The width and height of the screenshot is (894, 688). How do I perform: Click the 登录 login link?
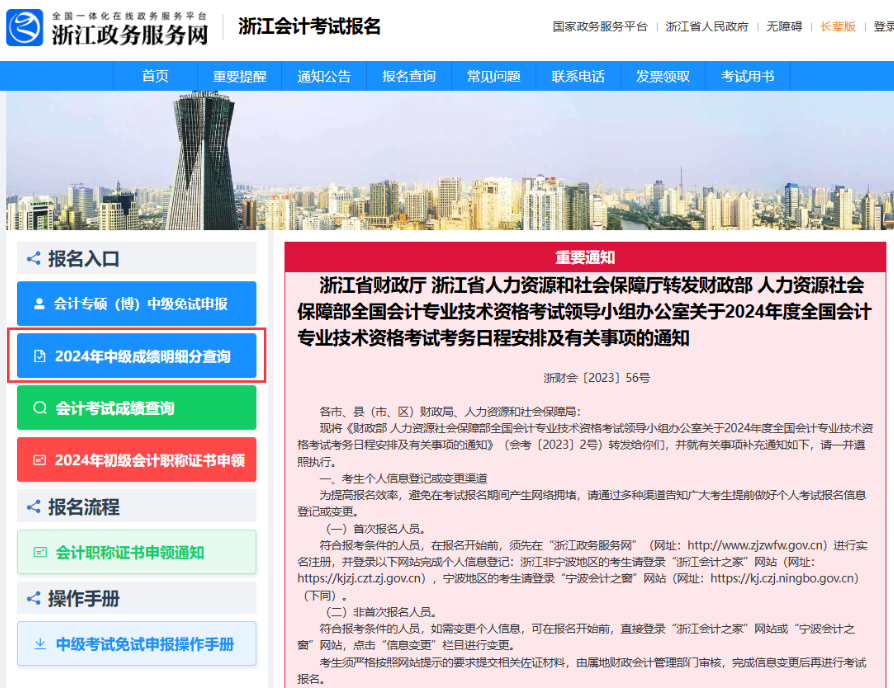(x=884, y=26)
